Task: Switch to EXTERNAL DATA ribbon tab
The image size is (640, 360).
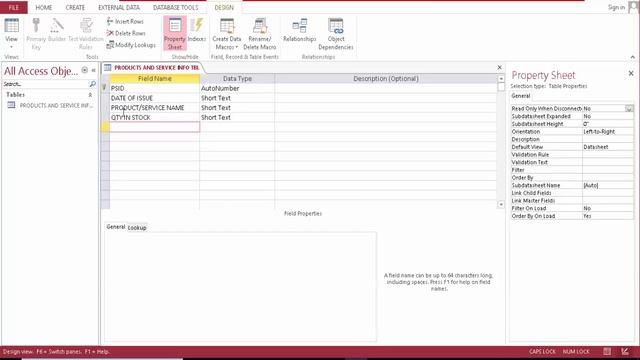Action: tap(119, 7)
